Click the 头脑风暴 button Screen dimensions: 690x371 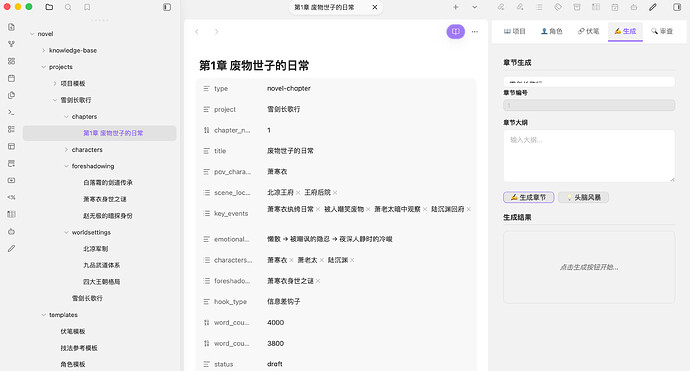coord(584,197)
